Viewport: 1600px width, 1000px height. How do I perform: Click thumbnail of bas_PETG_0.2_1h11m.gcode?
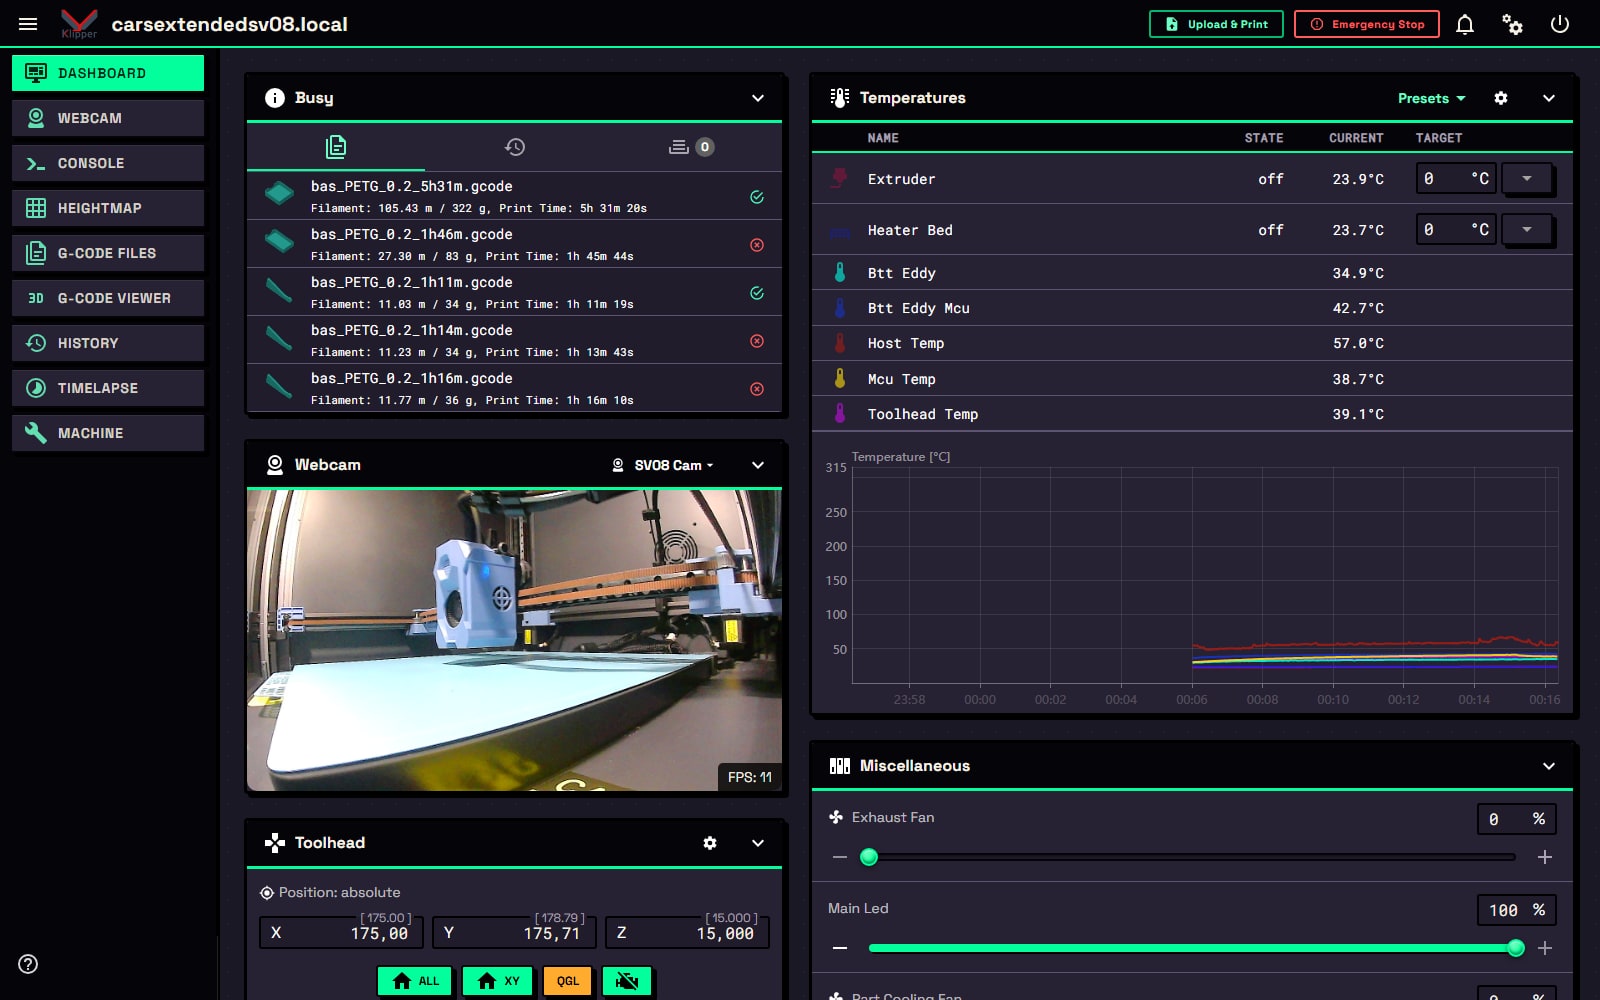[x=279, y=291]
